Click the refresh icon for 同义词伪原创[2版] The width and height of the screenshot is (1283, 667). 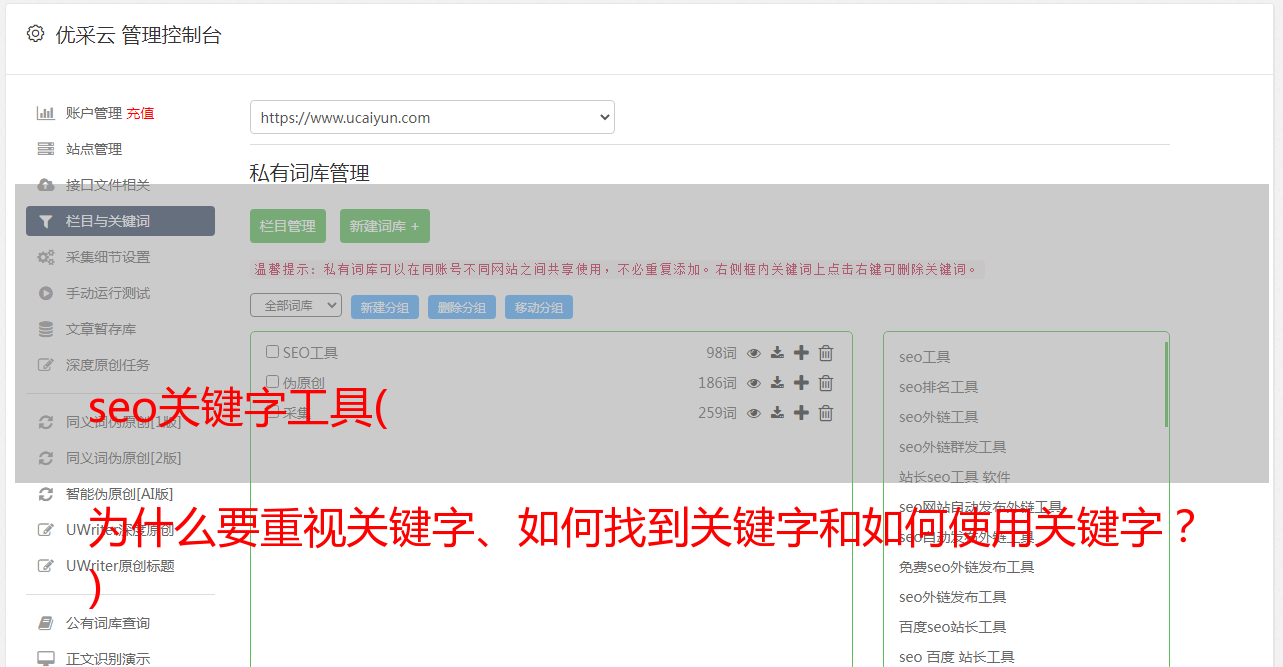(x=45, y=458)
